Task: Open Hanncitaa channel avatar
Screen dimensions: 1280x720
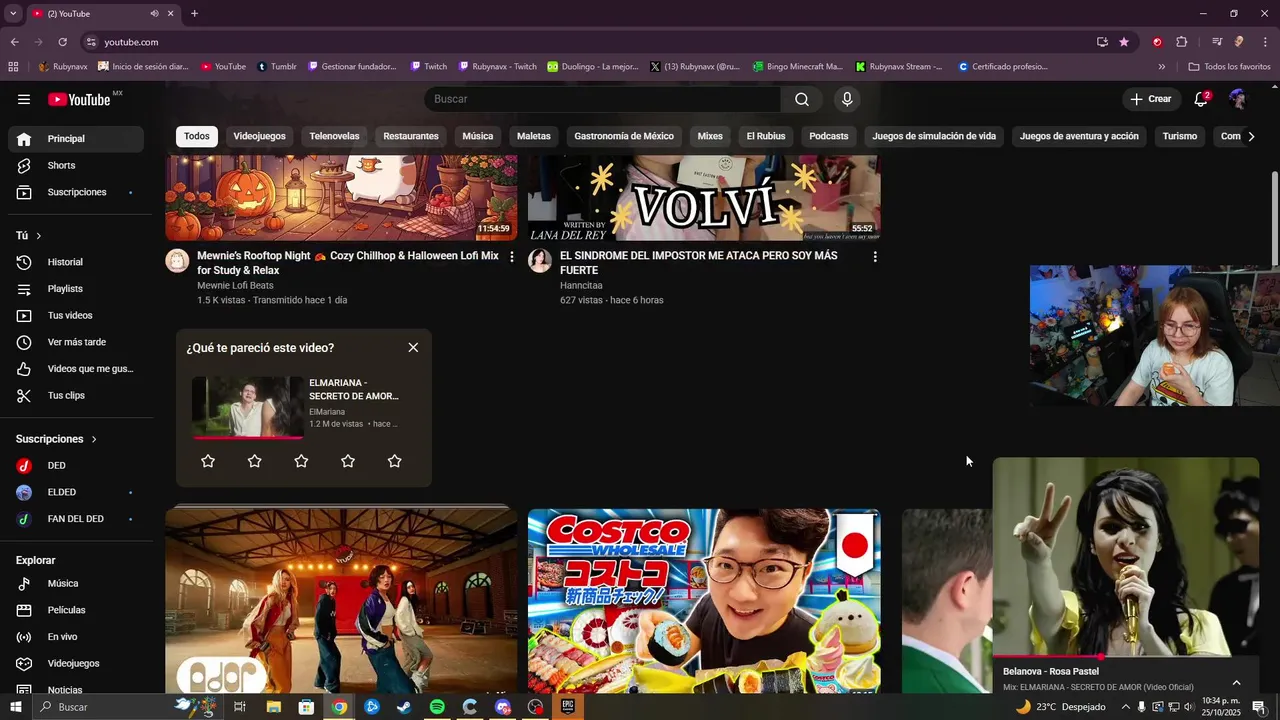Action: [x=540, y=261]
